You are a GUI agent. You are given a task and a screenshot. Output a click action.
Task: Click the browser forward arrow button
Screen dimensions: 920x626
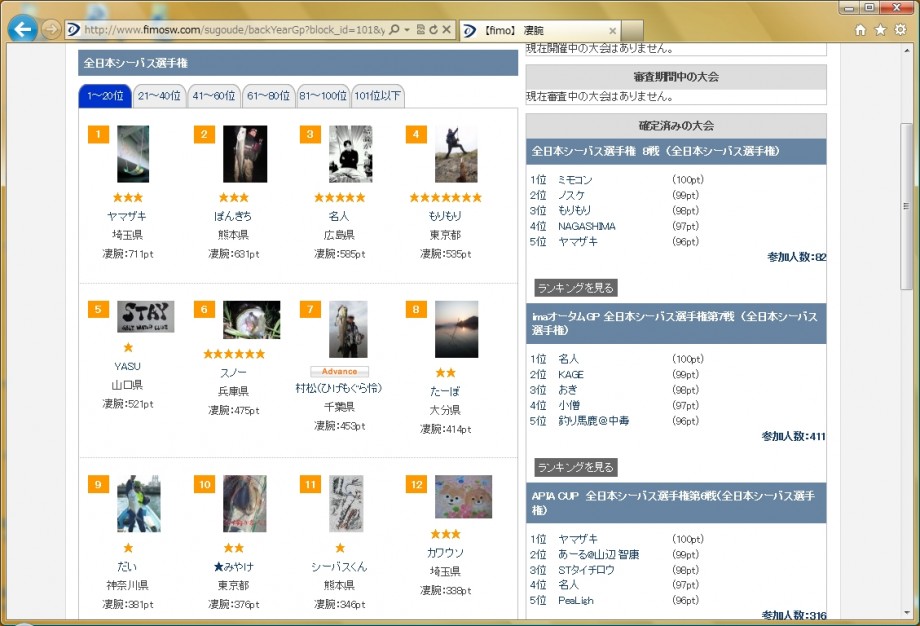point(51,29)
